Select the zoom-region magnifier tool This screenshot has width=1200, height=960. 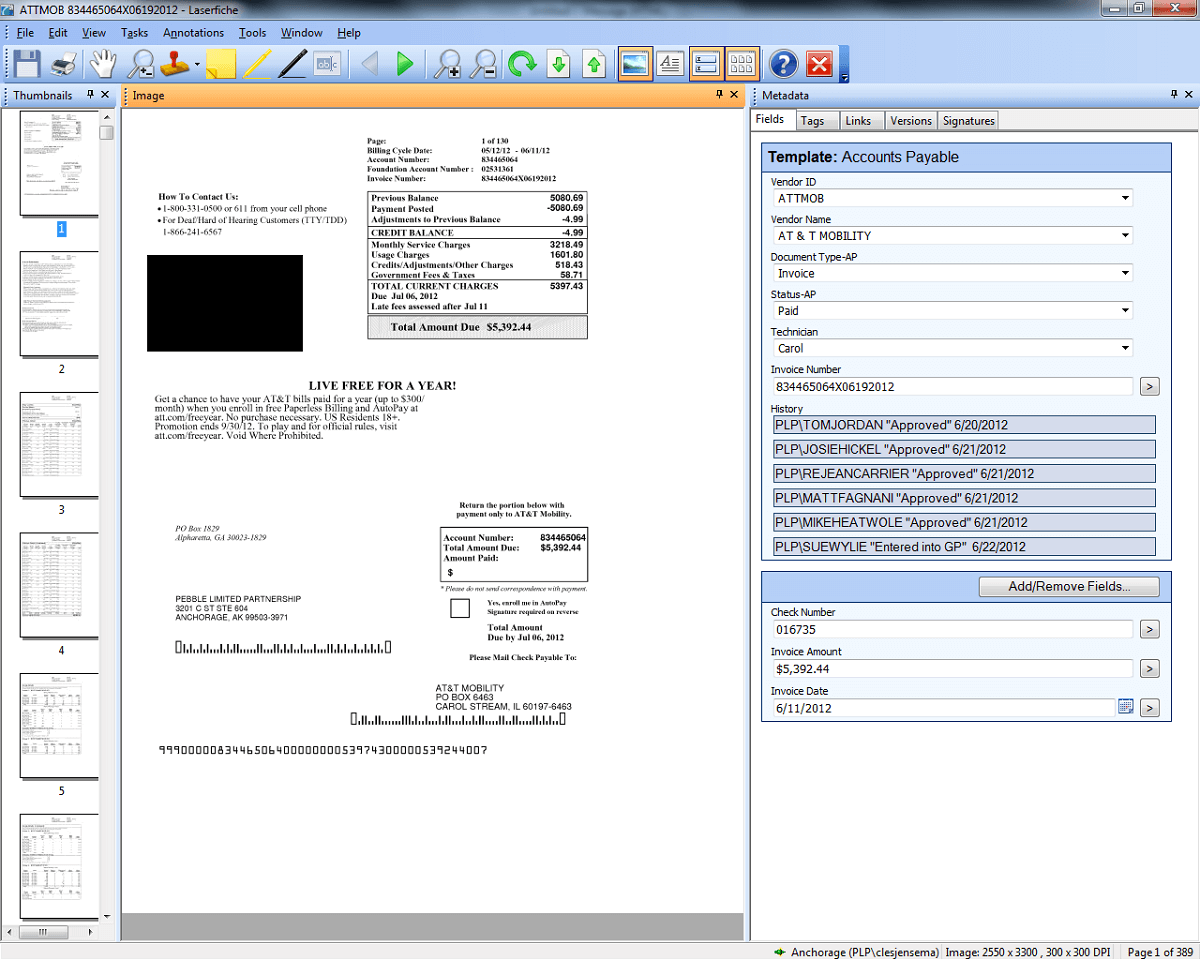(x=141, y=64)
